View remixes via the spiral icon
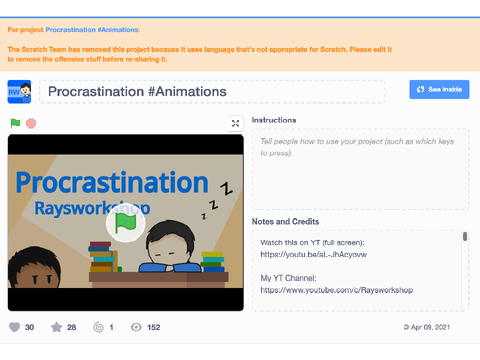The width and height of the screenshot is (480, 360). click(98, 327)
